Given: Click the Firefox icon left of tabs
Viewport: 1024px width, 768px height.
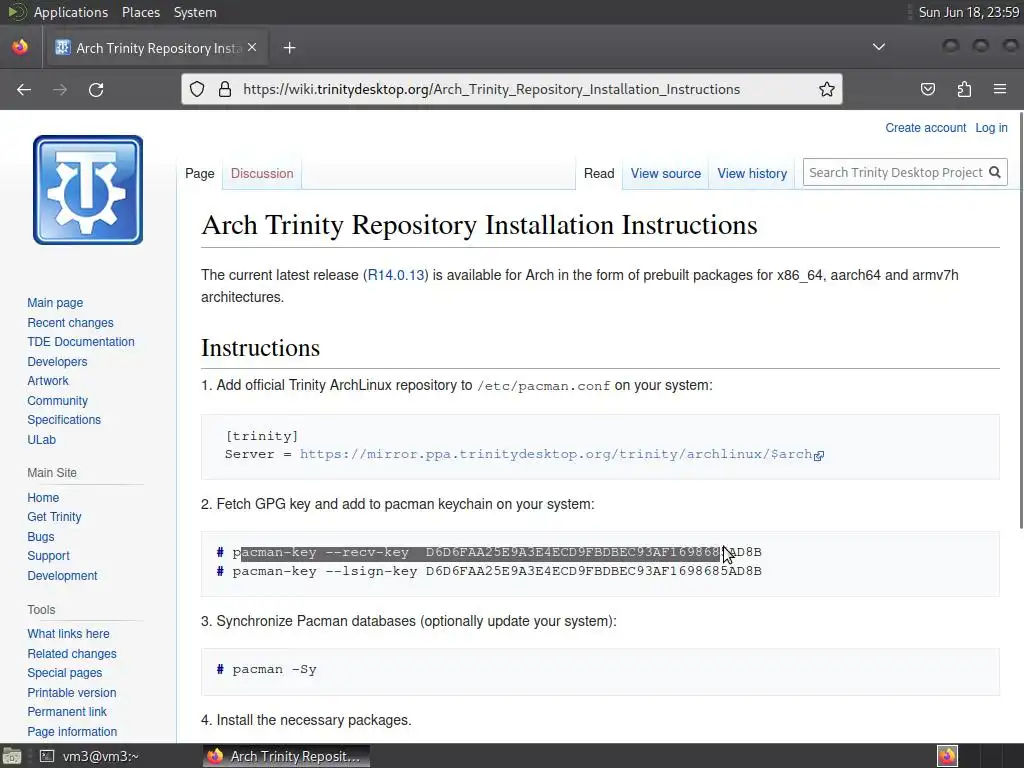Looking at the screenshot, I should (20, 48).
